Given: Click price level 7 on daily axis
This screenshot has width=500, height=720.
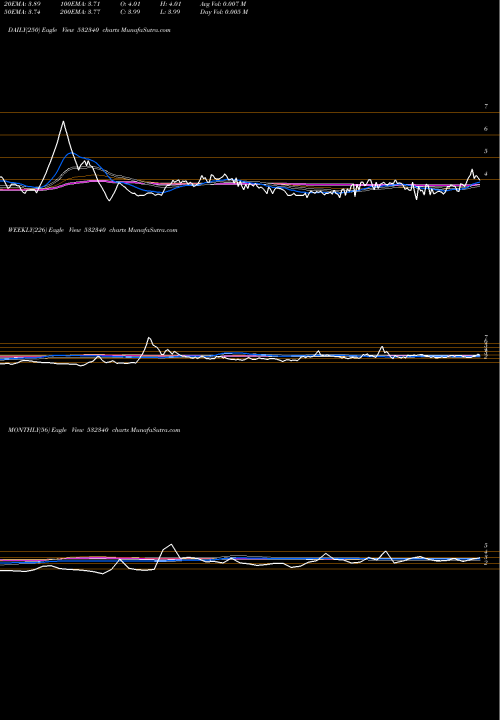Looking at the screenshot, I should click(x=486, y=107).
